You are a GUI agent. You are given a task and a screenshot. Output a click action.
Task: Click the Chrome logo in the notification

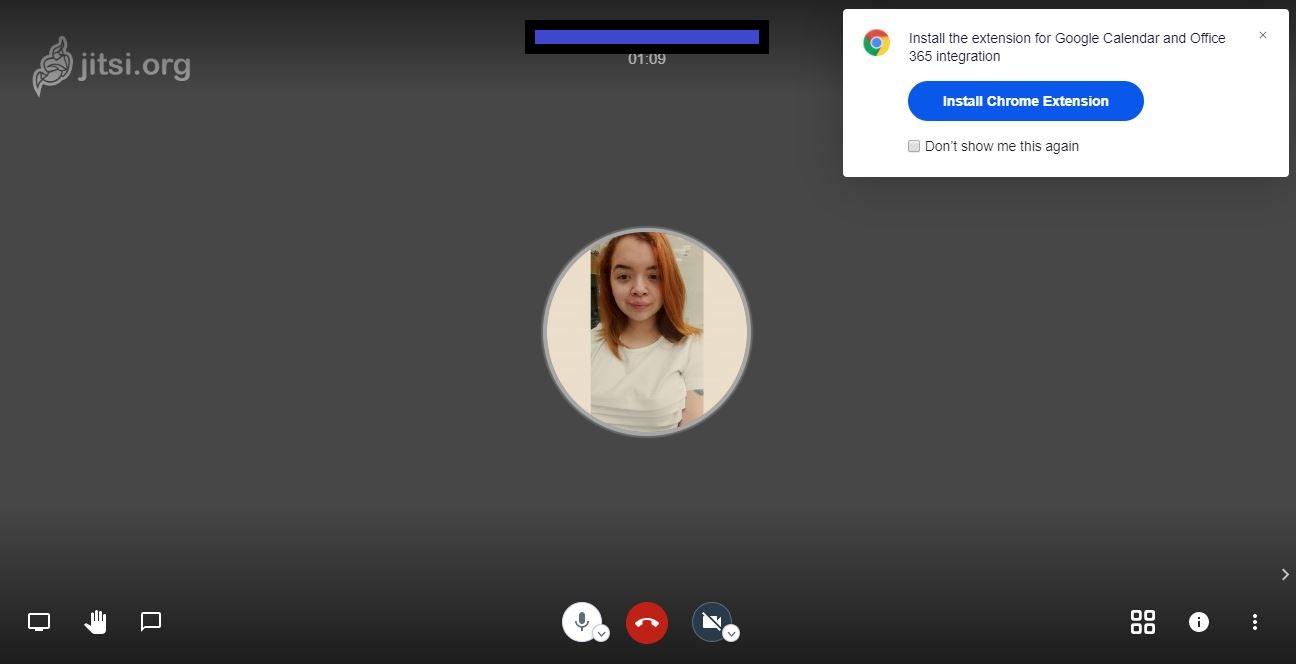pyautogui.click(x=877, y=43)
